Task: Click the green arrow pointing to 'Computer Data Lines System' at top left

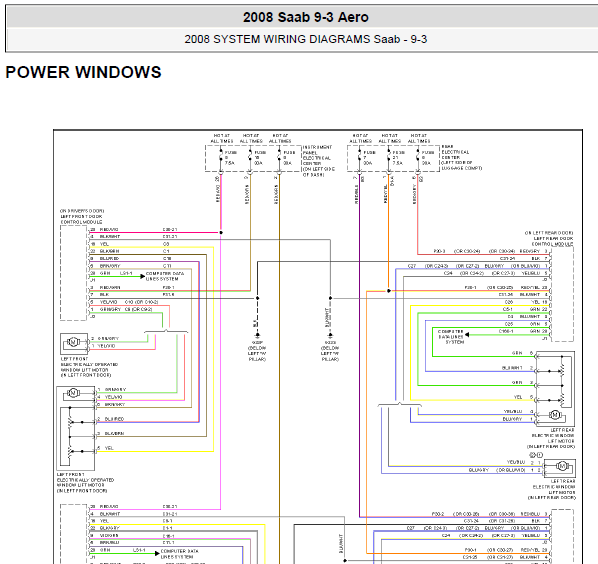Action: coord(143,276)
